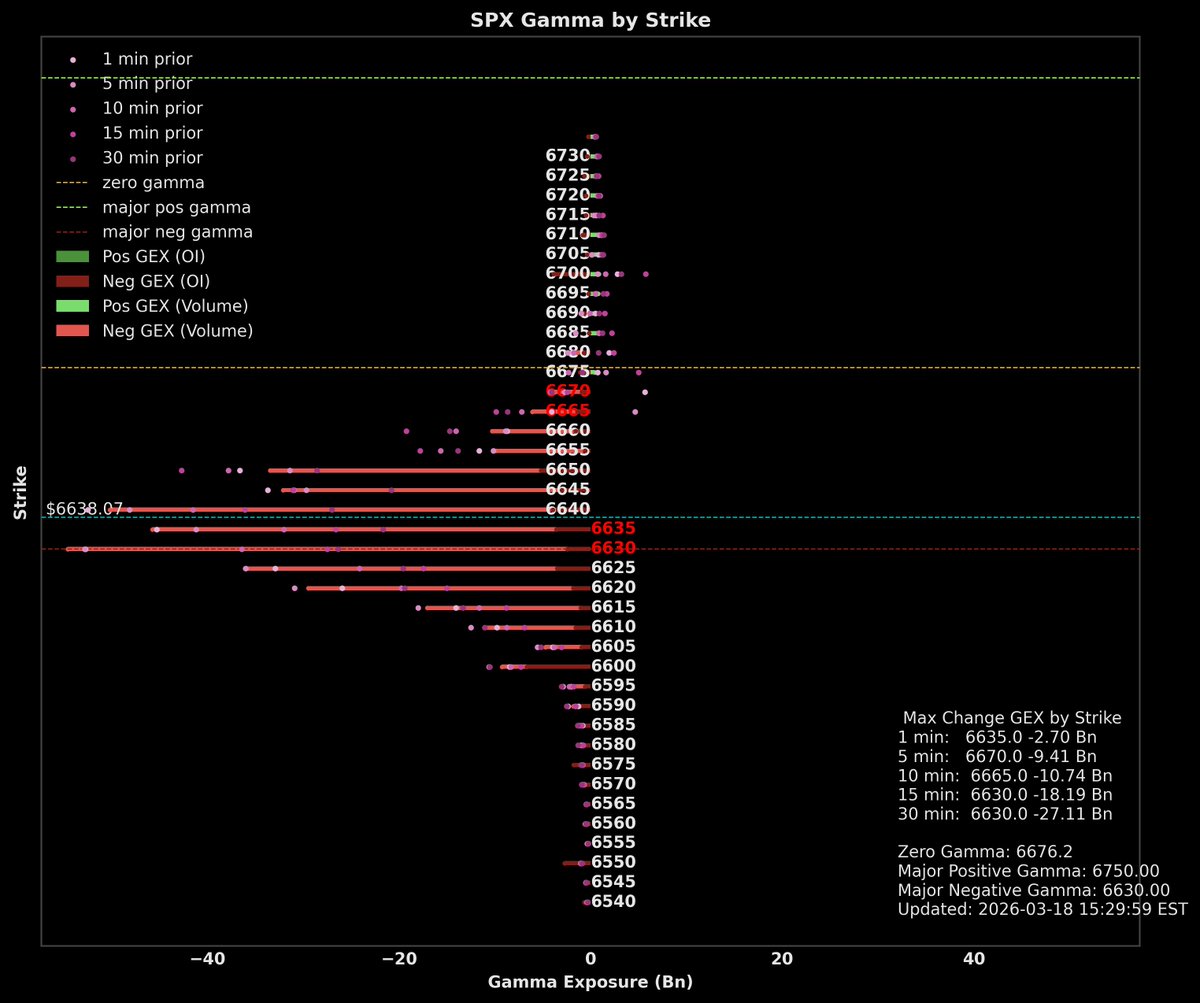1200x1003 pixels.
Task: Click the 'major neg gamma' legend label
Action: click(x=177, y=232)
